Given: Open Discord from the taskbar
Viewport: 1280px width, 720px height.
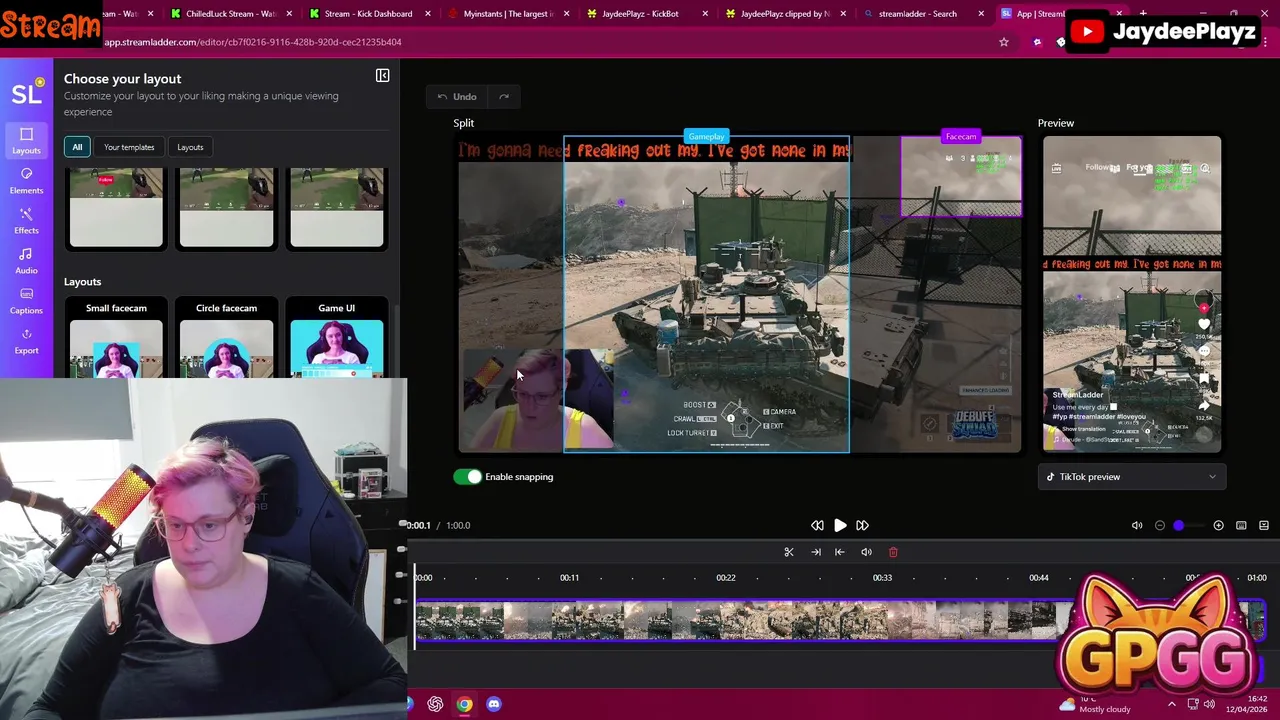Looking at the screenshot, I should pos(493,704).
